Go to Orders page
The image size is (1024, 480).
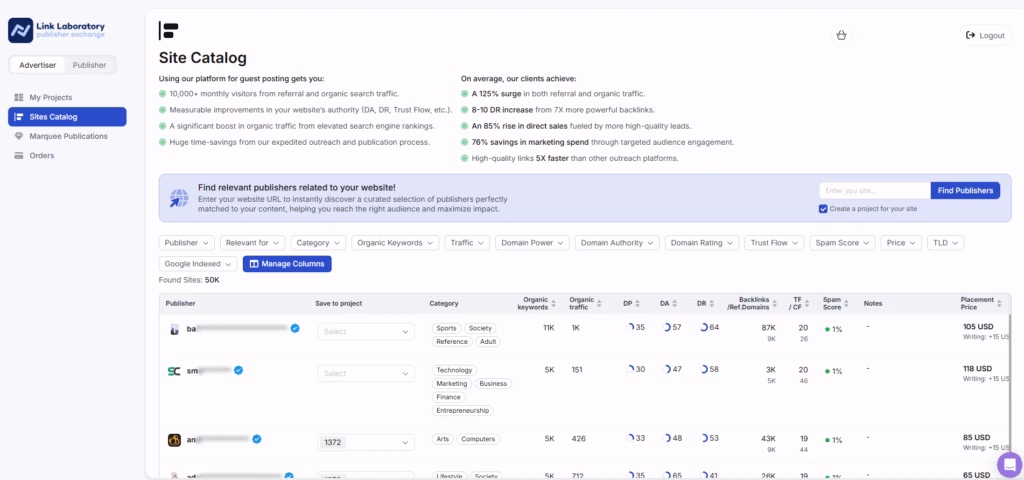click(41, 155)
